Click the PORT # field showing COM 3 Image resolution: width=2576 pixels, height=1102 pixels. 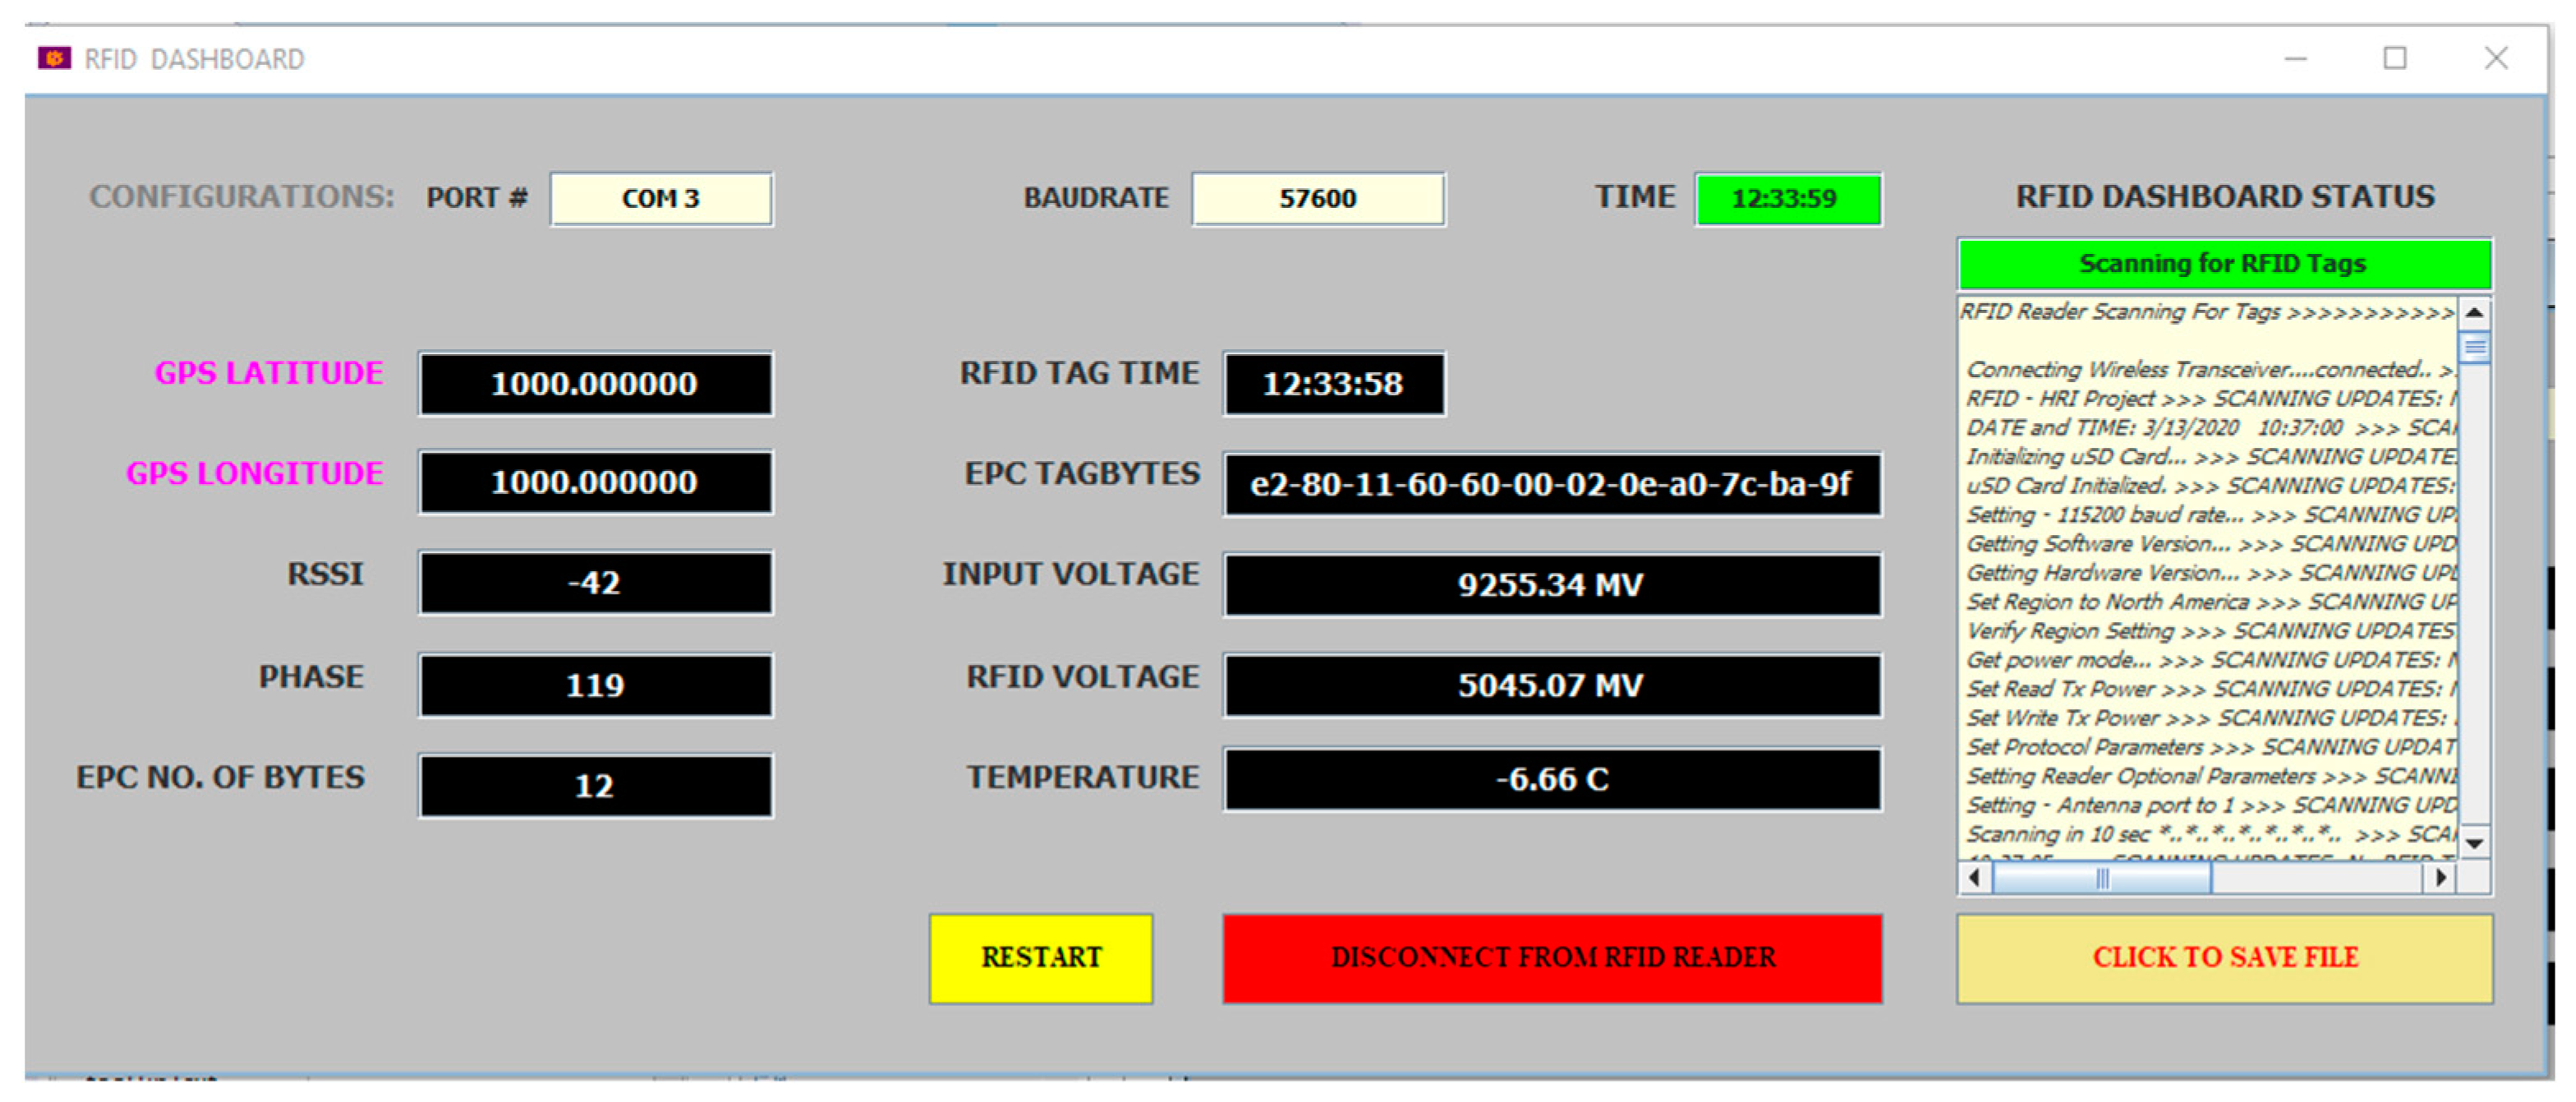click(x=660, y=199)
